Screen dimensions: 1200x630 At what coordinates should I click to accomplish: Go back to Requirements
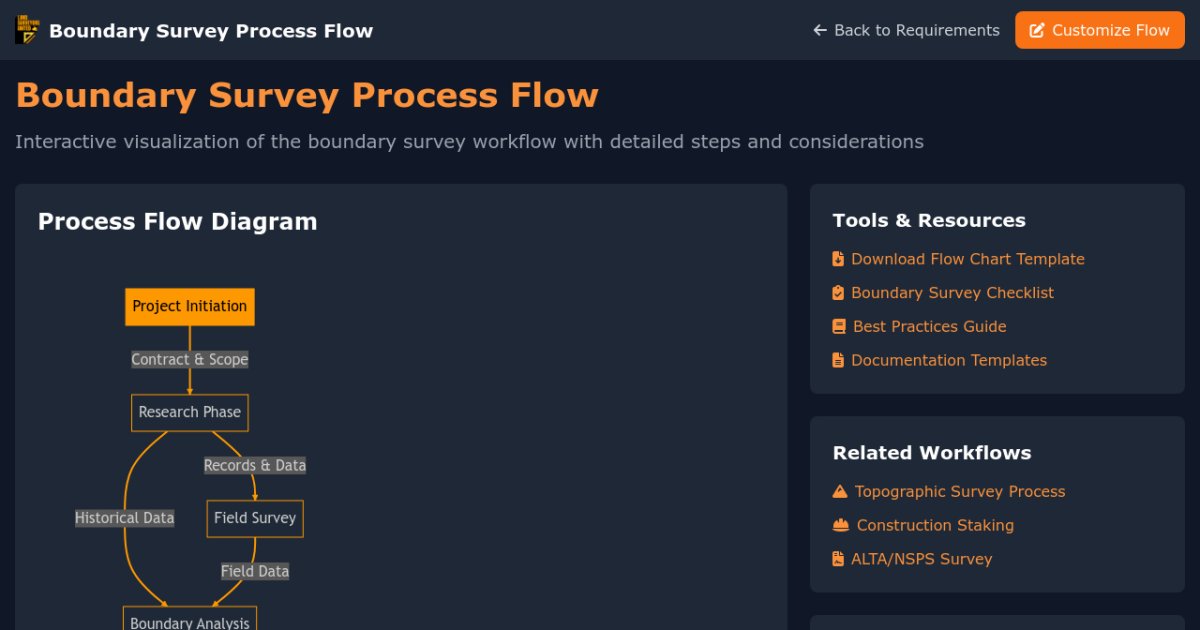coord(916,30)
